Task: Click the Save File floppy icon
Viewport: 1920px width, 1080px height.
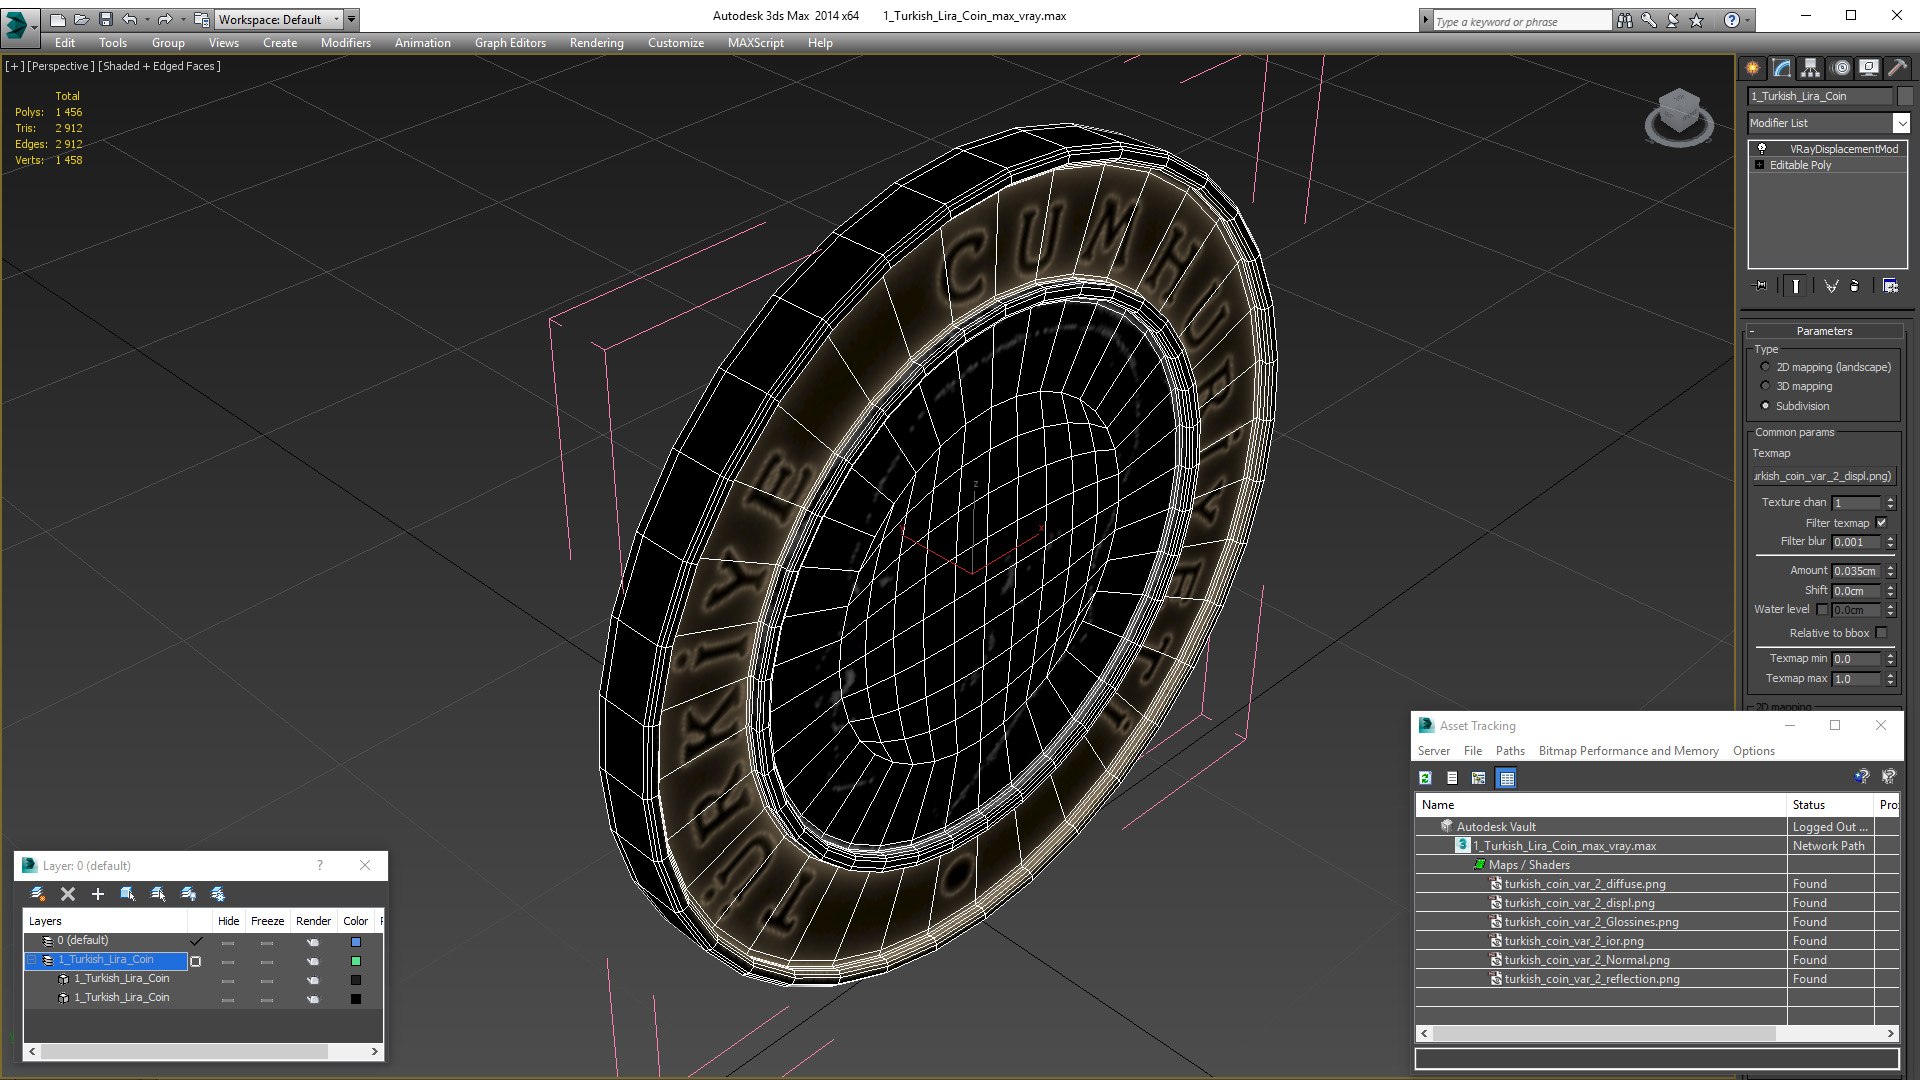Action: (x=105, y=19)
